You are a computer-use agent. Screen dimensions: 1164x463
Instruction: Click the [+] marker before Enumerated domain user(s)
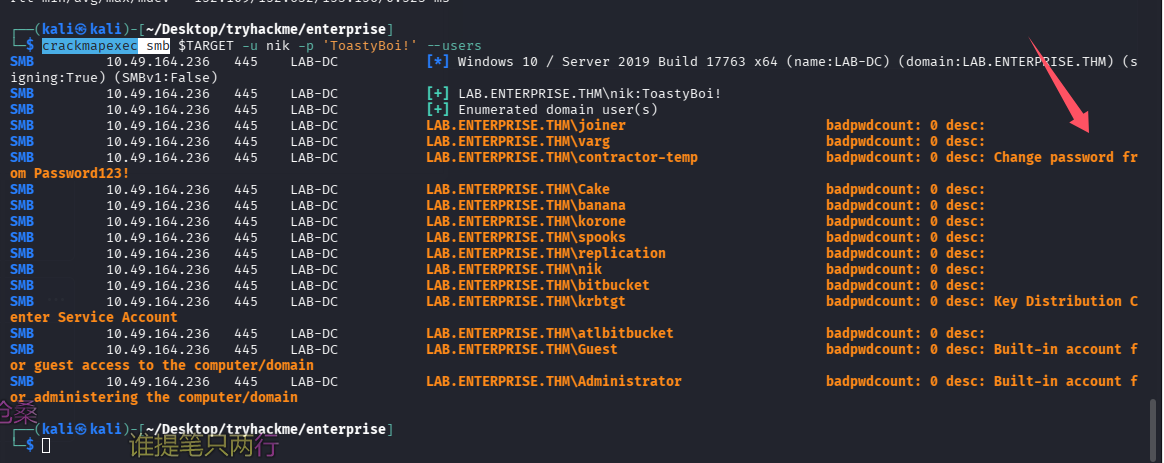[437, 109]
